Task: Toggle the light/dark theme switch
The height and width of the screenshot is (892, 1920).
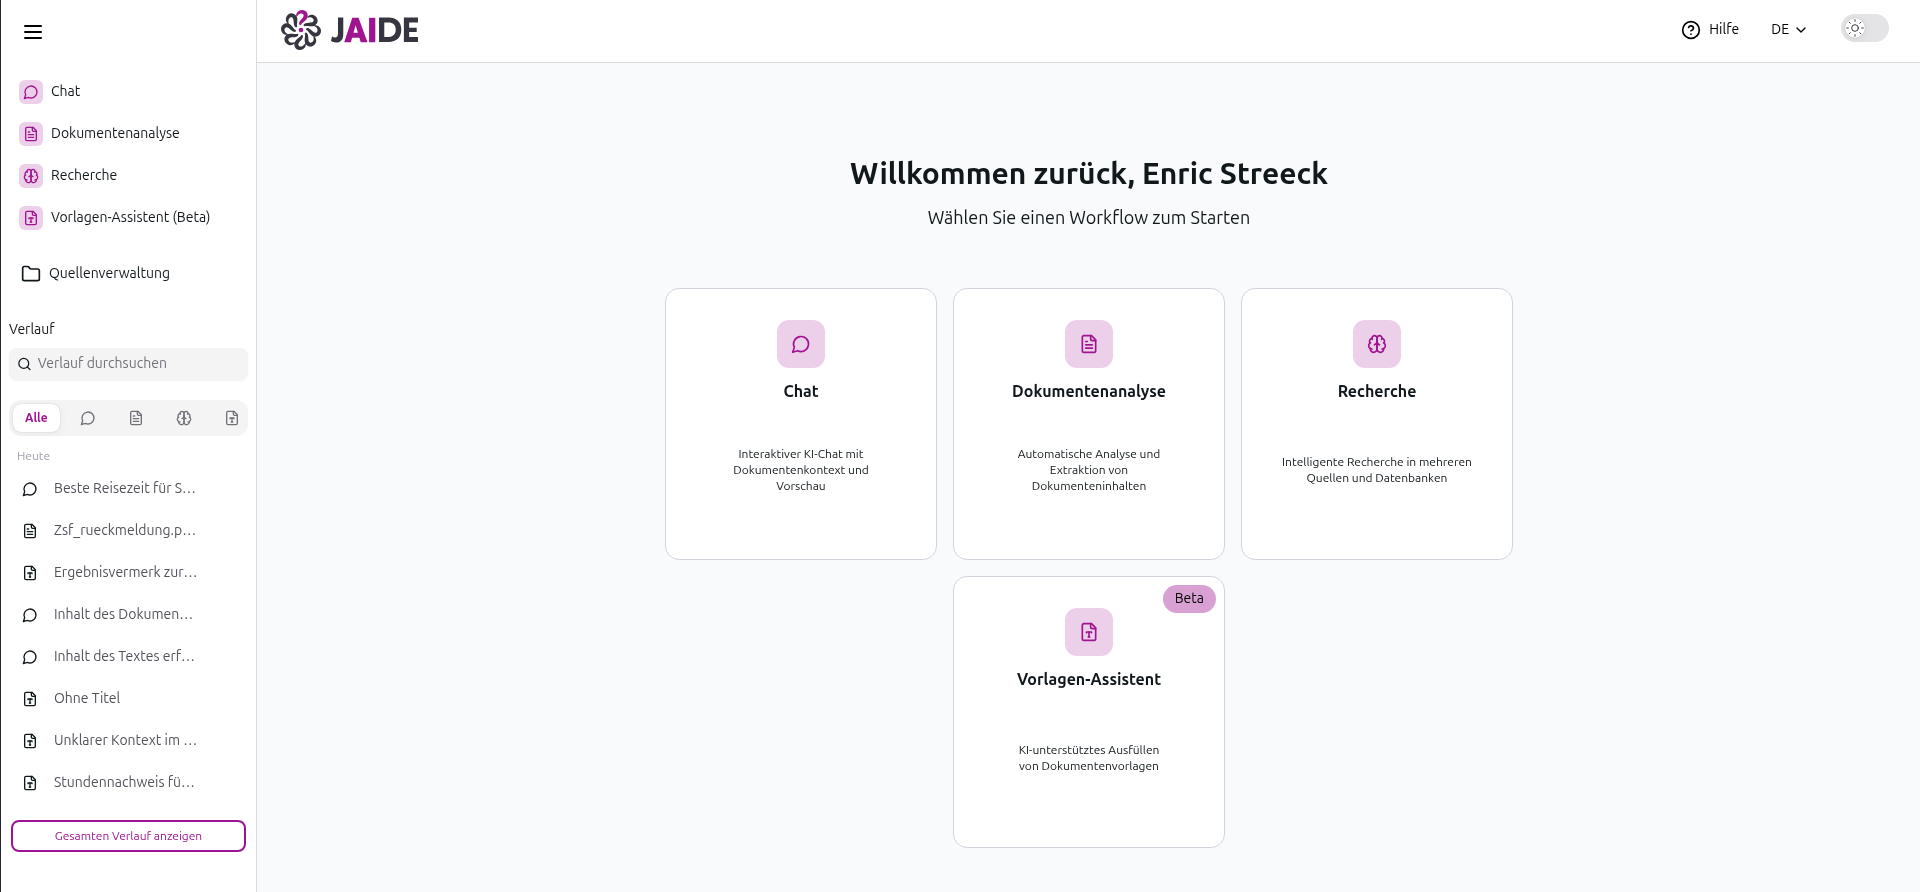Action: coord(1864,29)
